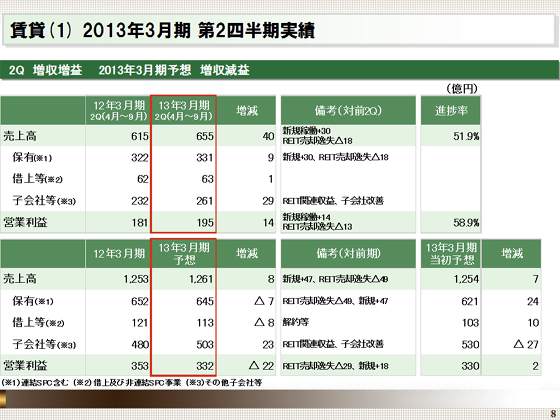Select the value 63
The image size is (560, 420).
[208, 179]
